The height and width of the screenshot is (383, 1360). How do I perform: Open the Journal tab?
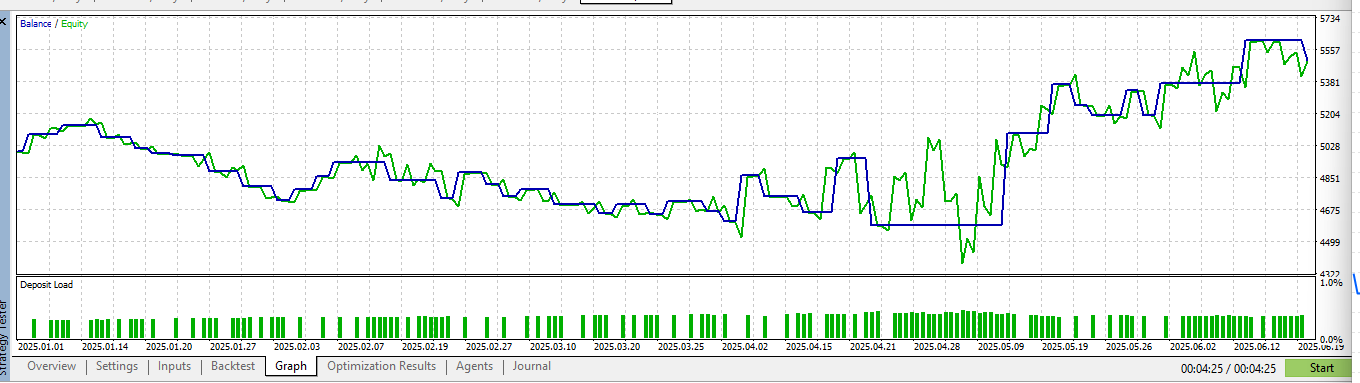pos(532,366)
